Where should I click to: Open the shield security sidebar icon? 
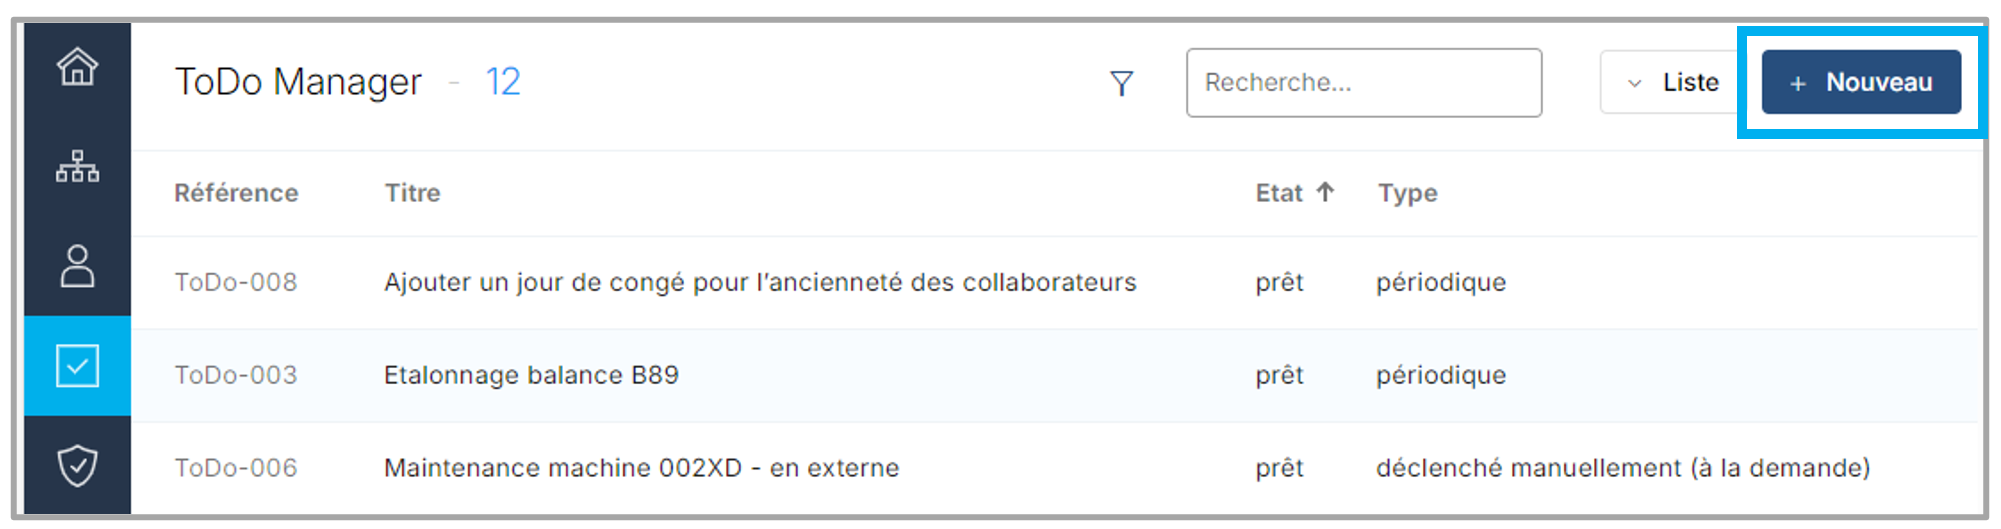pos(77,465)
